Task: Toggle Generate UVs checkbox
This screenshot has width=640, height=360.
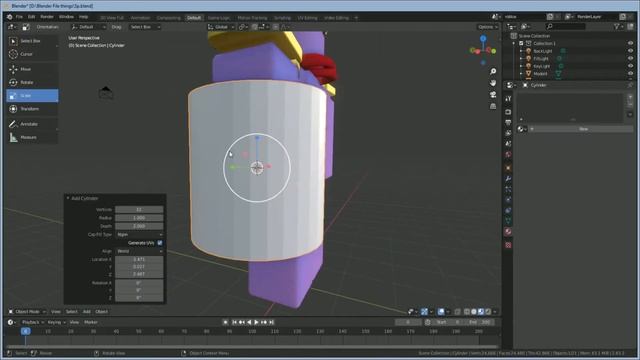Action: point(160,243)
